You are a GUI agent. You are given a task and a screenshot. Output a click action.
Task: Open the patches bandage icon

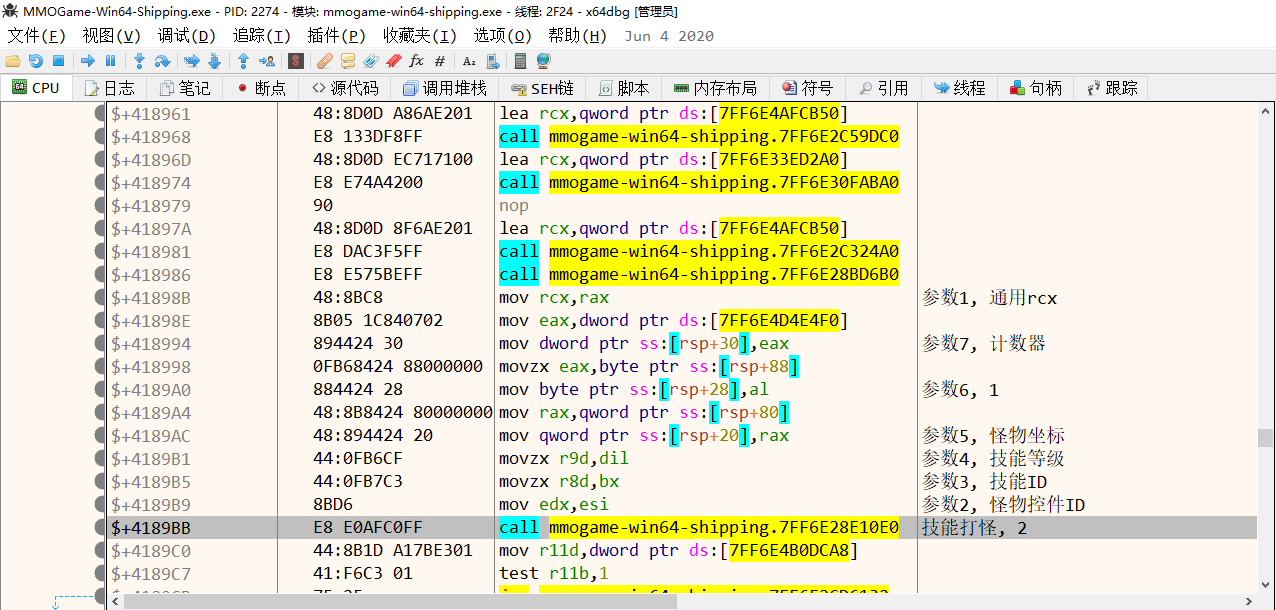pos(325,61)
